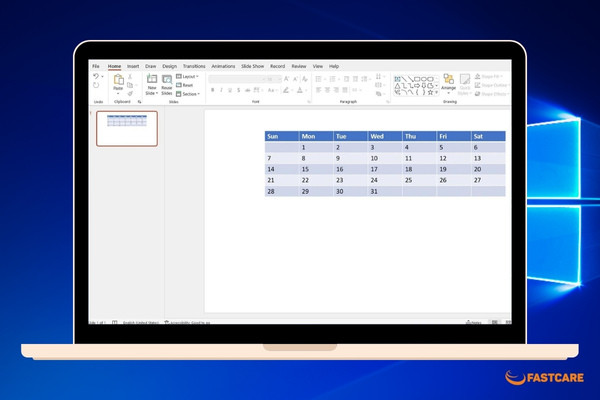Click the Font Color swatch icon
This screenshot has width=600, height=400.
coord(300,90)
